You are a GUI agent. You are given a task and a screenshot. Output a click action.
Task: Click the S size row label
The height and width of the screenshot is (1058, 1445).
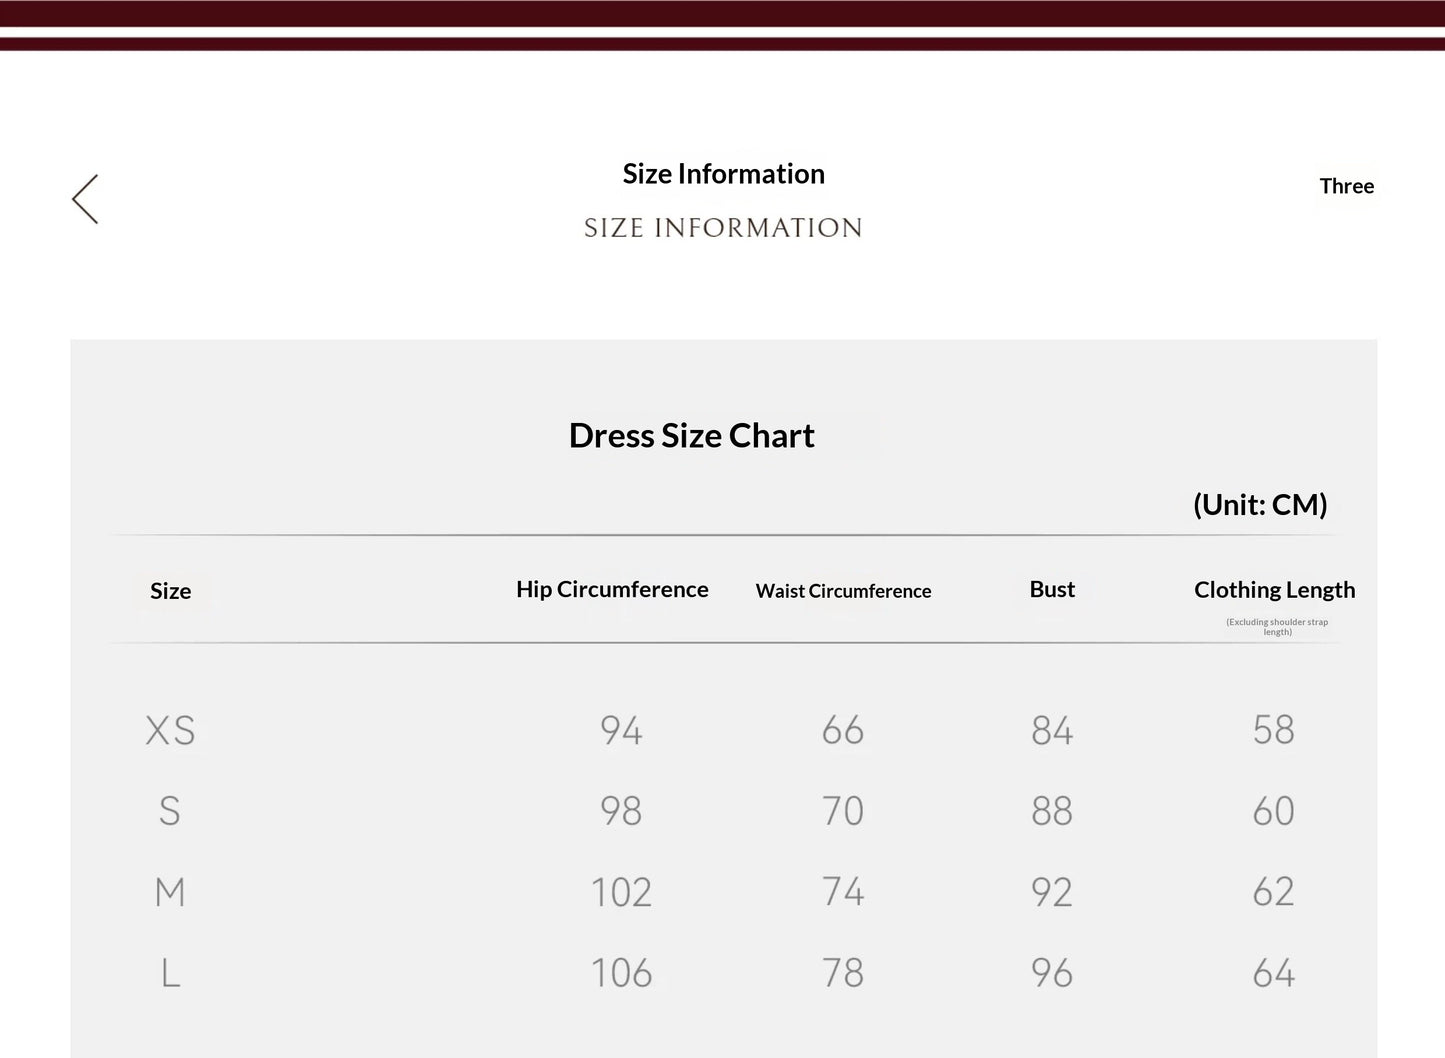(x=170, y=811)
